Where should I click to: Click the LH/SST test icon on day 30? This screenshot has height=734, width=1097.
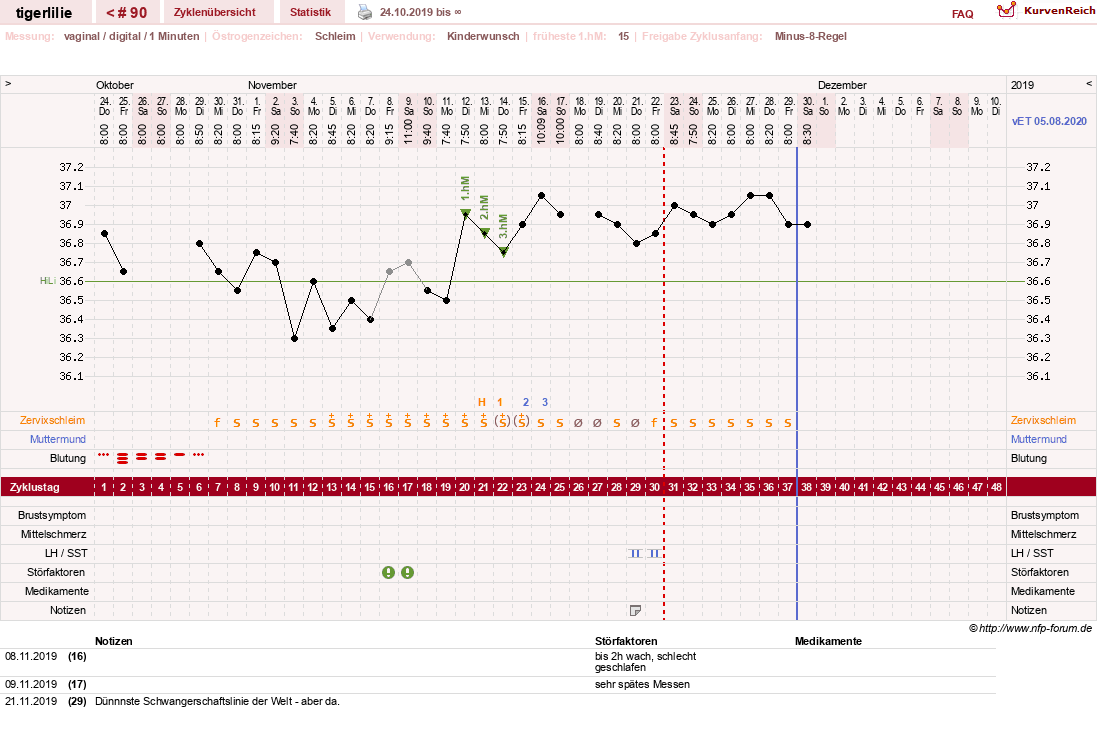click(x=654, y=553)
